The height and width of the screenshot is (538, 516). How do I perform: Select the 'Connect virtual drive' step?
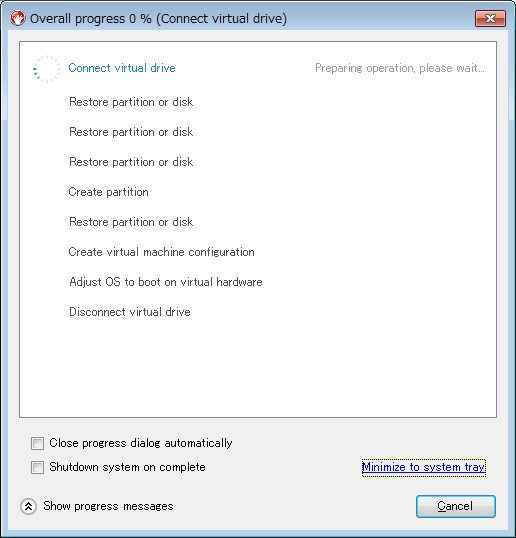pos(122,68)
